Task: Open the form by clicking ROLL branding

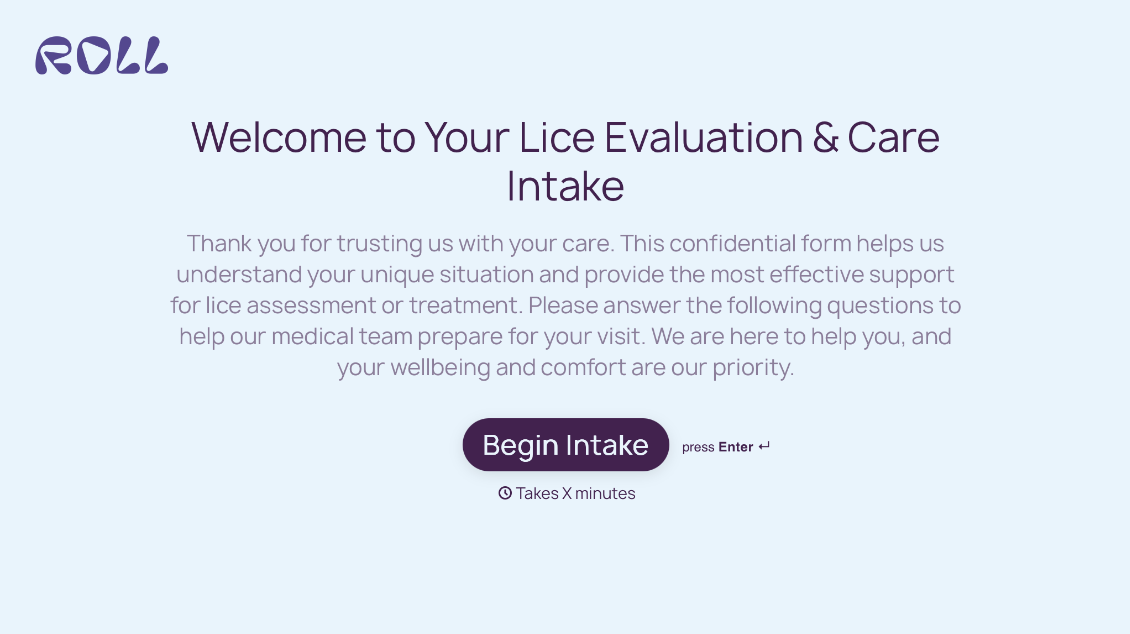Action: [x=100, y=57]
